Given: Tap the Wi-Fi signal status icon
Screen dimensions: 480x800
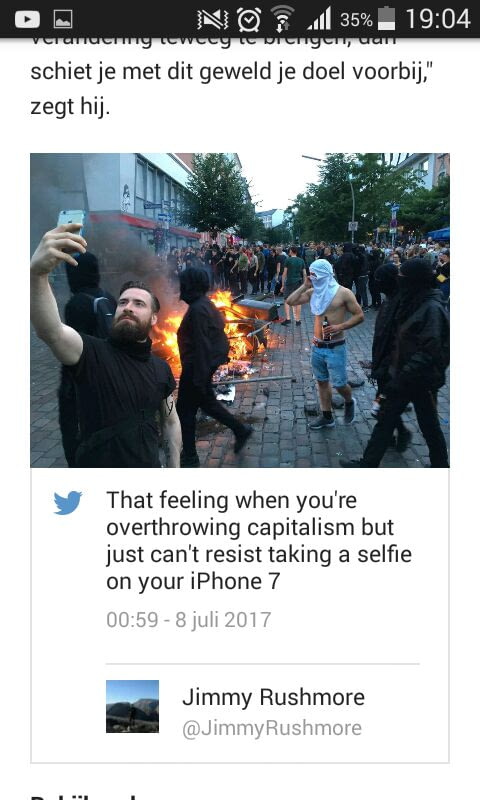Looking at the screenshot, I should [283, 19].
